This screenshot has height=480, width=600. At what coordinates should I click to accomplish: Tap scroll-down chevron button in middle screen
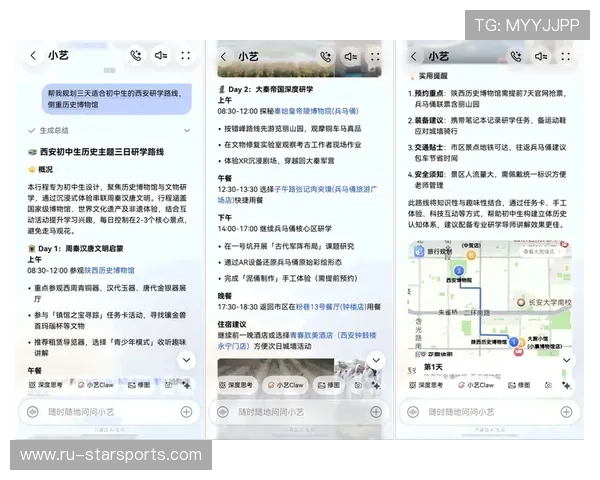tap(376, 360)
